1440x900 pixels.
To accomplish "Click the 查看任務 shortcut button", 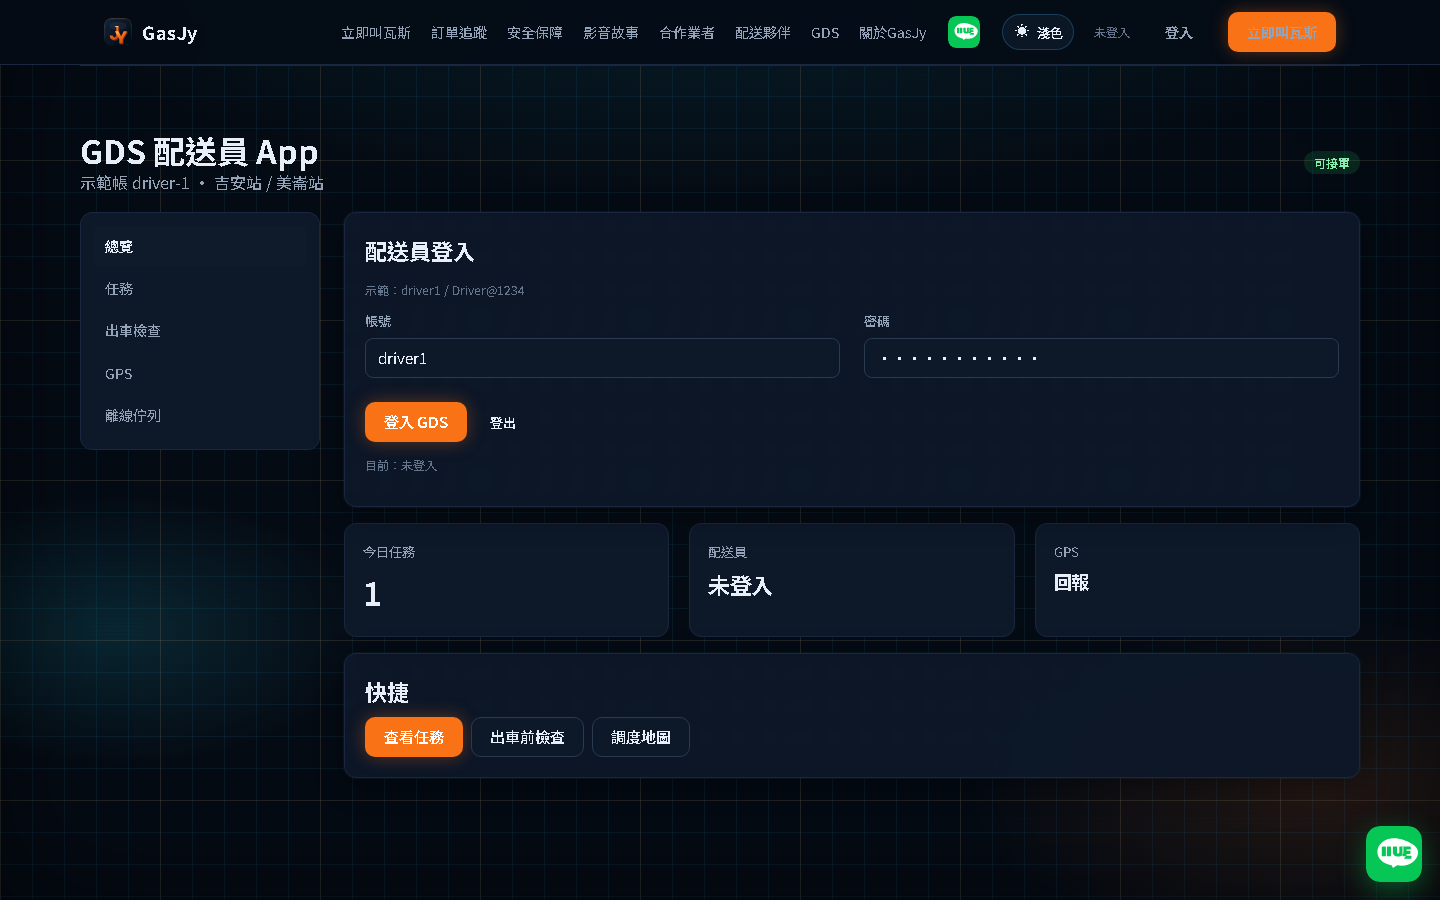I will click(414, 737).
